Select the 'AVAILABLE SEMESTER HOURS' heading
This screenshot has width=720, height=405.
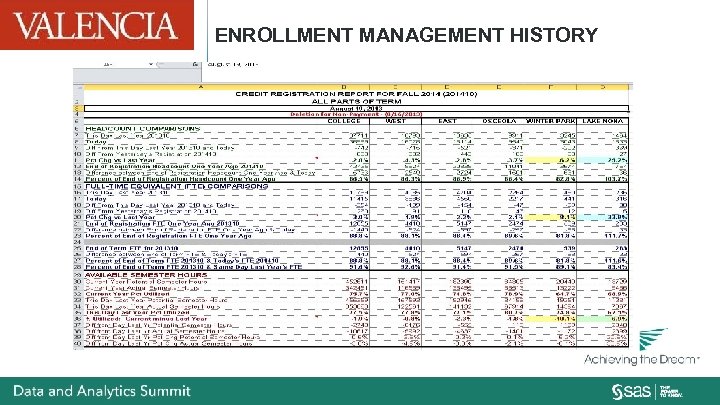(x=146, y=275)
